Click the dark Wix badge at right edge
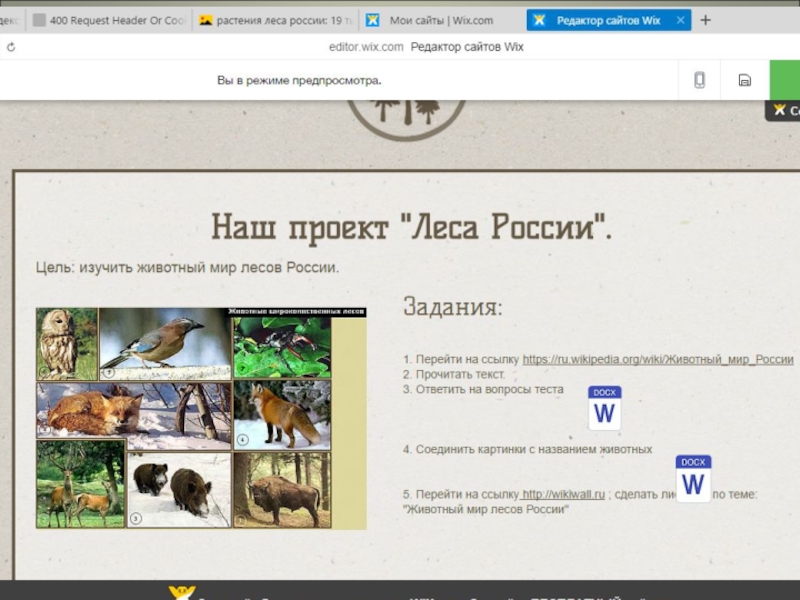800x600 pixels. 783,111
